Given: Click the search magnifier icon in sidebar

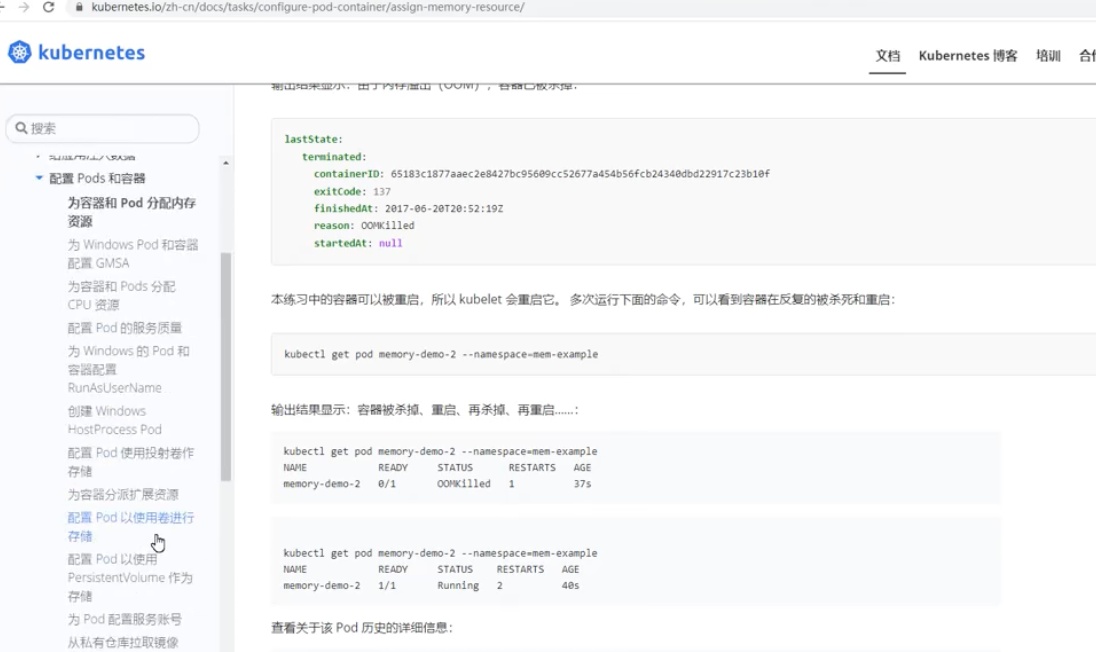Looking at the screenshot, I should [x=21, y=128].
